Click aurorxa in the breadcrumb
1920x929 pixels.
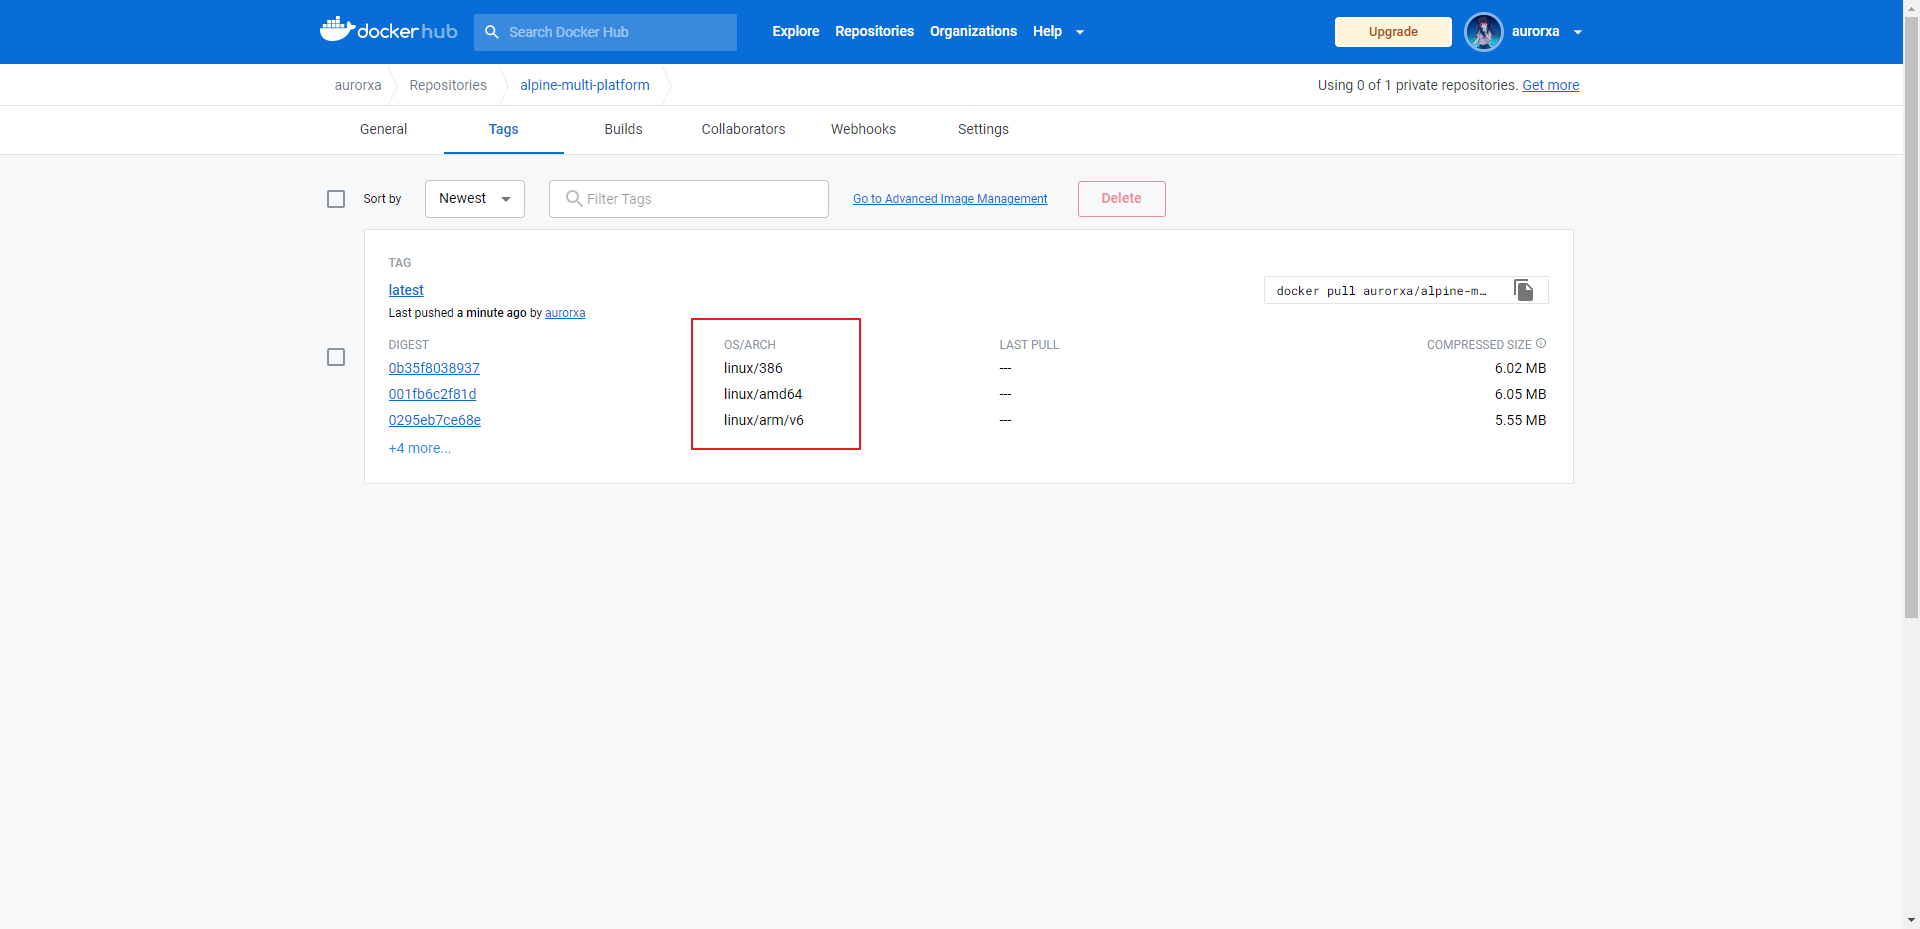(x=358, y=85)
